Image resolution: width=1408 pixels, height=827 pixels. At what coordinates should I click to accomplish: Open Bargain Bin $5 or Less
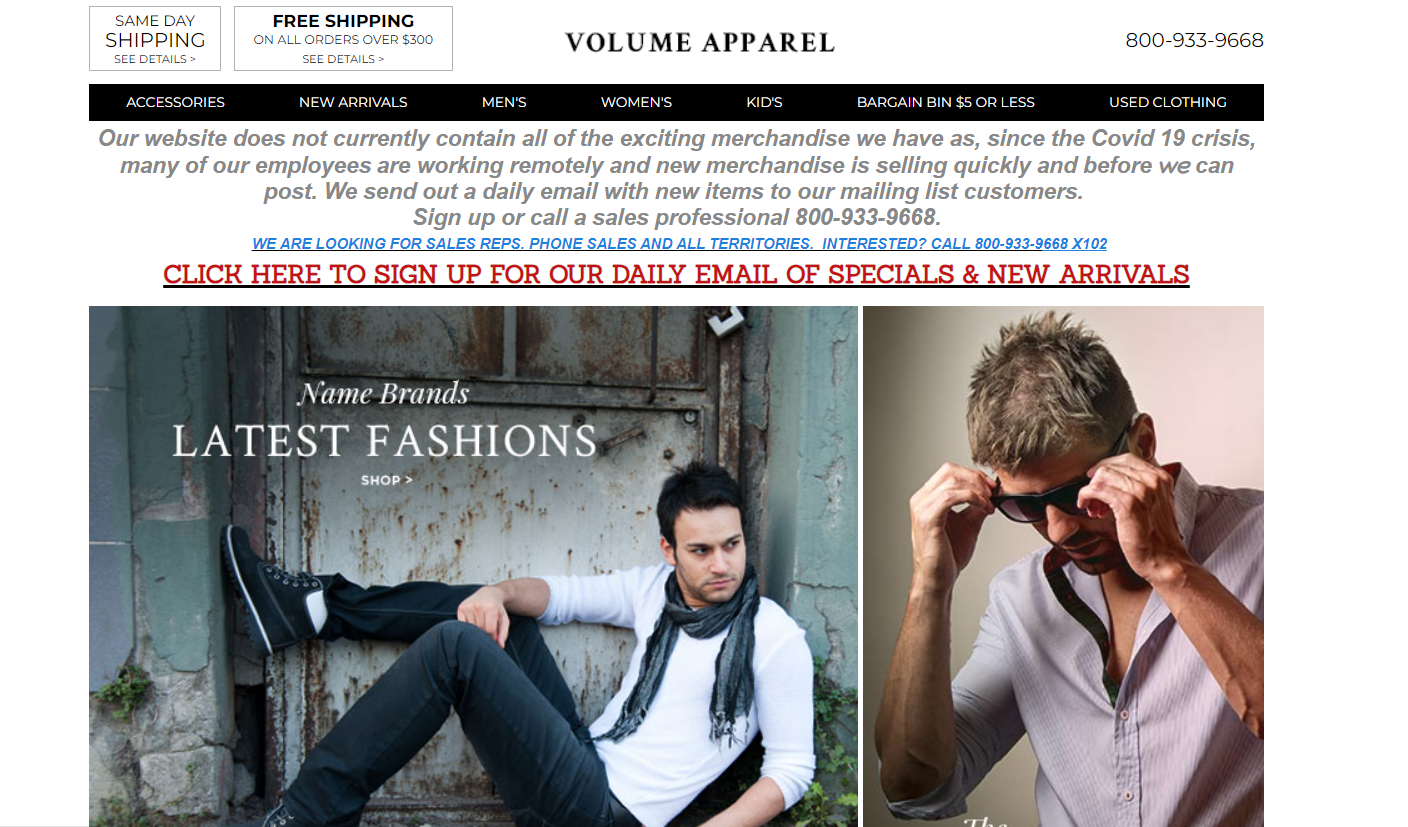(x=946, y=102)
